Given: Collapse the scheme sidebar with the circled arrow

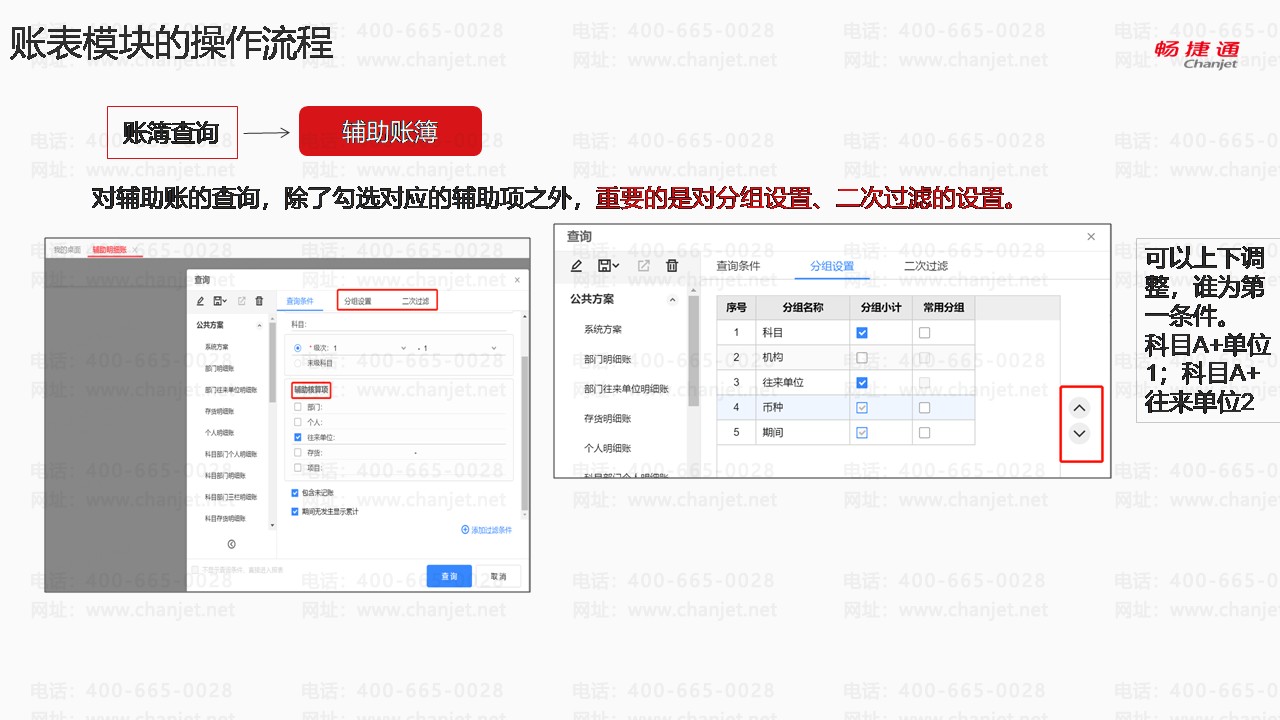Looking at the screenshot, I should click(x=231, y=544).
